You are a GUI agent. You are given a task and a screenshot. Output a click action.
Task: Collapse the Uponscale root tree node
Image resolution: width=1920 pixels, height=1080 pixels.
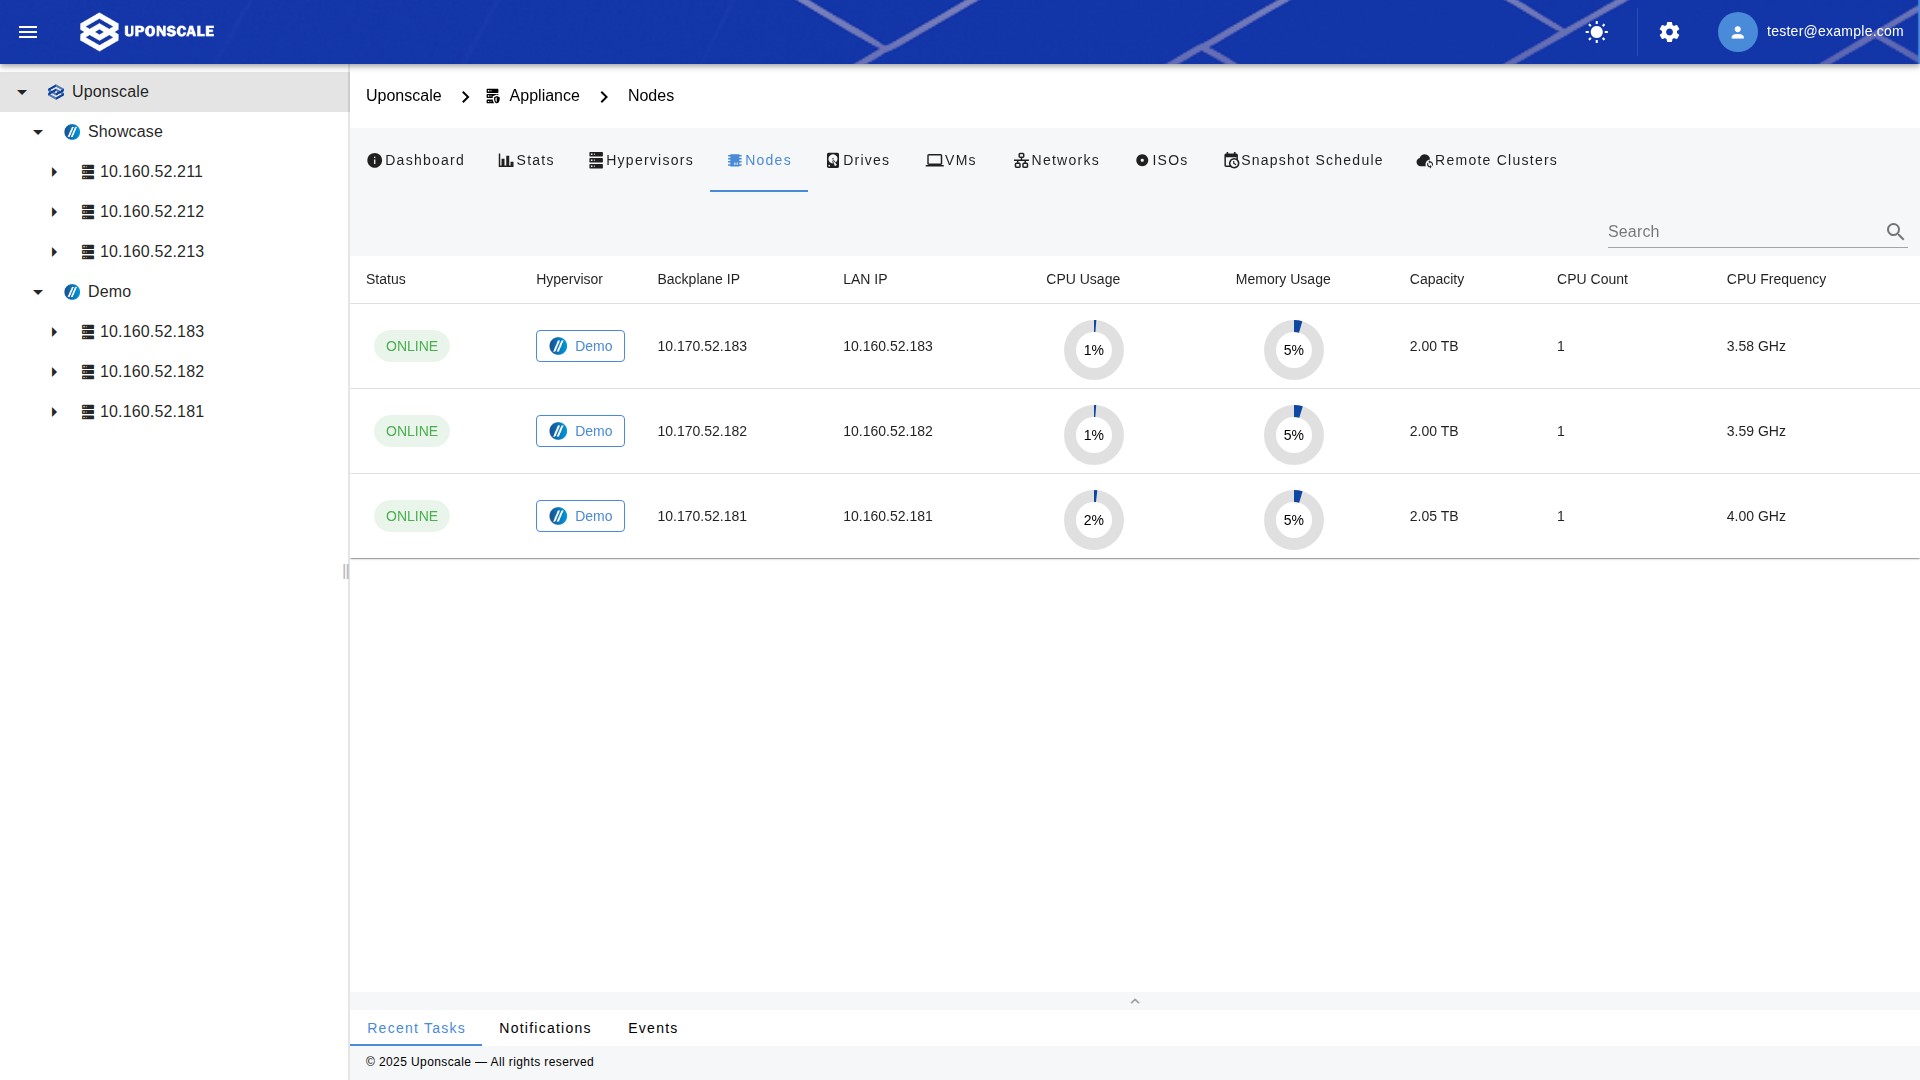pyautogui.click(x=22, y=92)
